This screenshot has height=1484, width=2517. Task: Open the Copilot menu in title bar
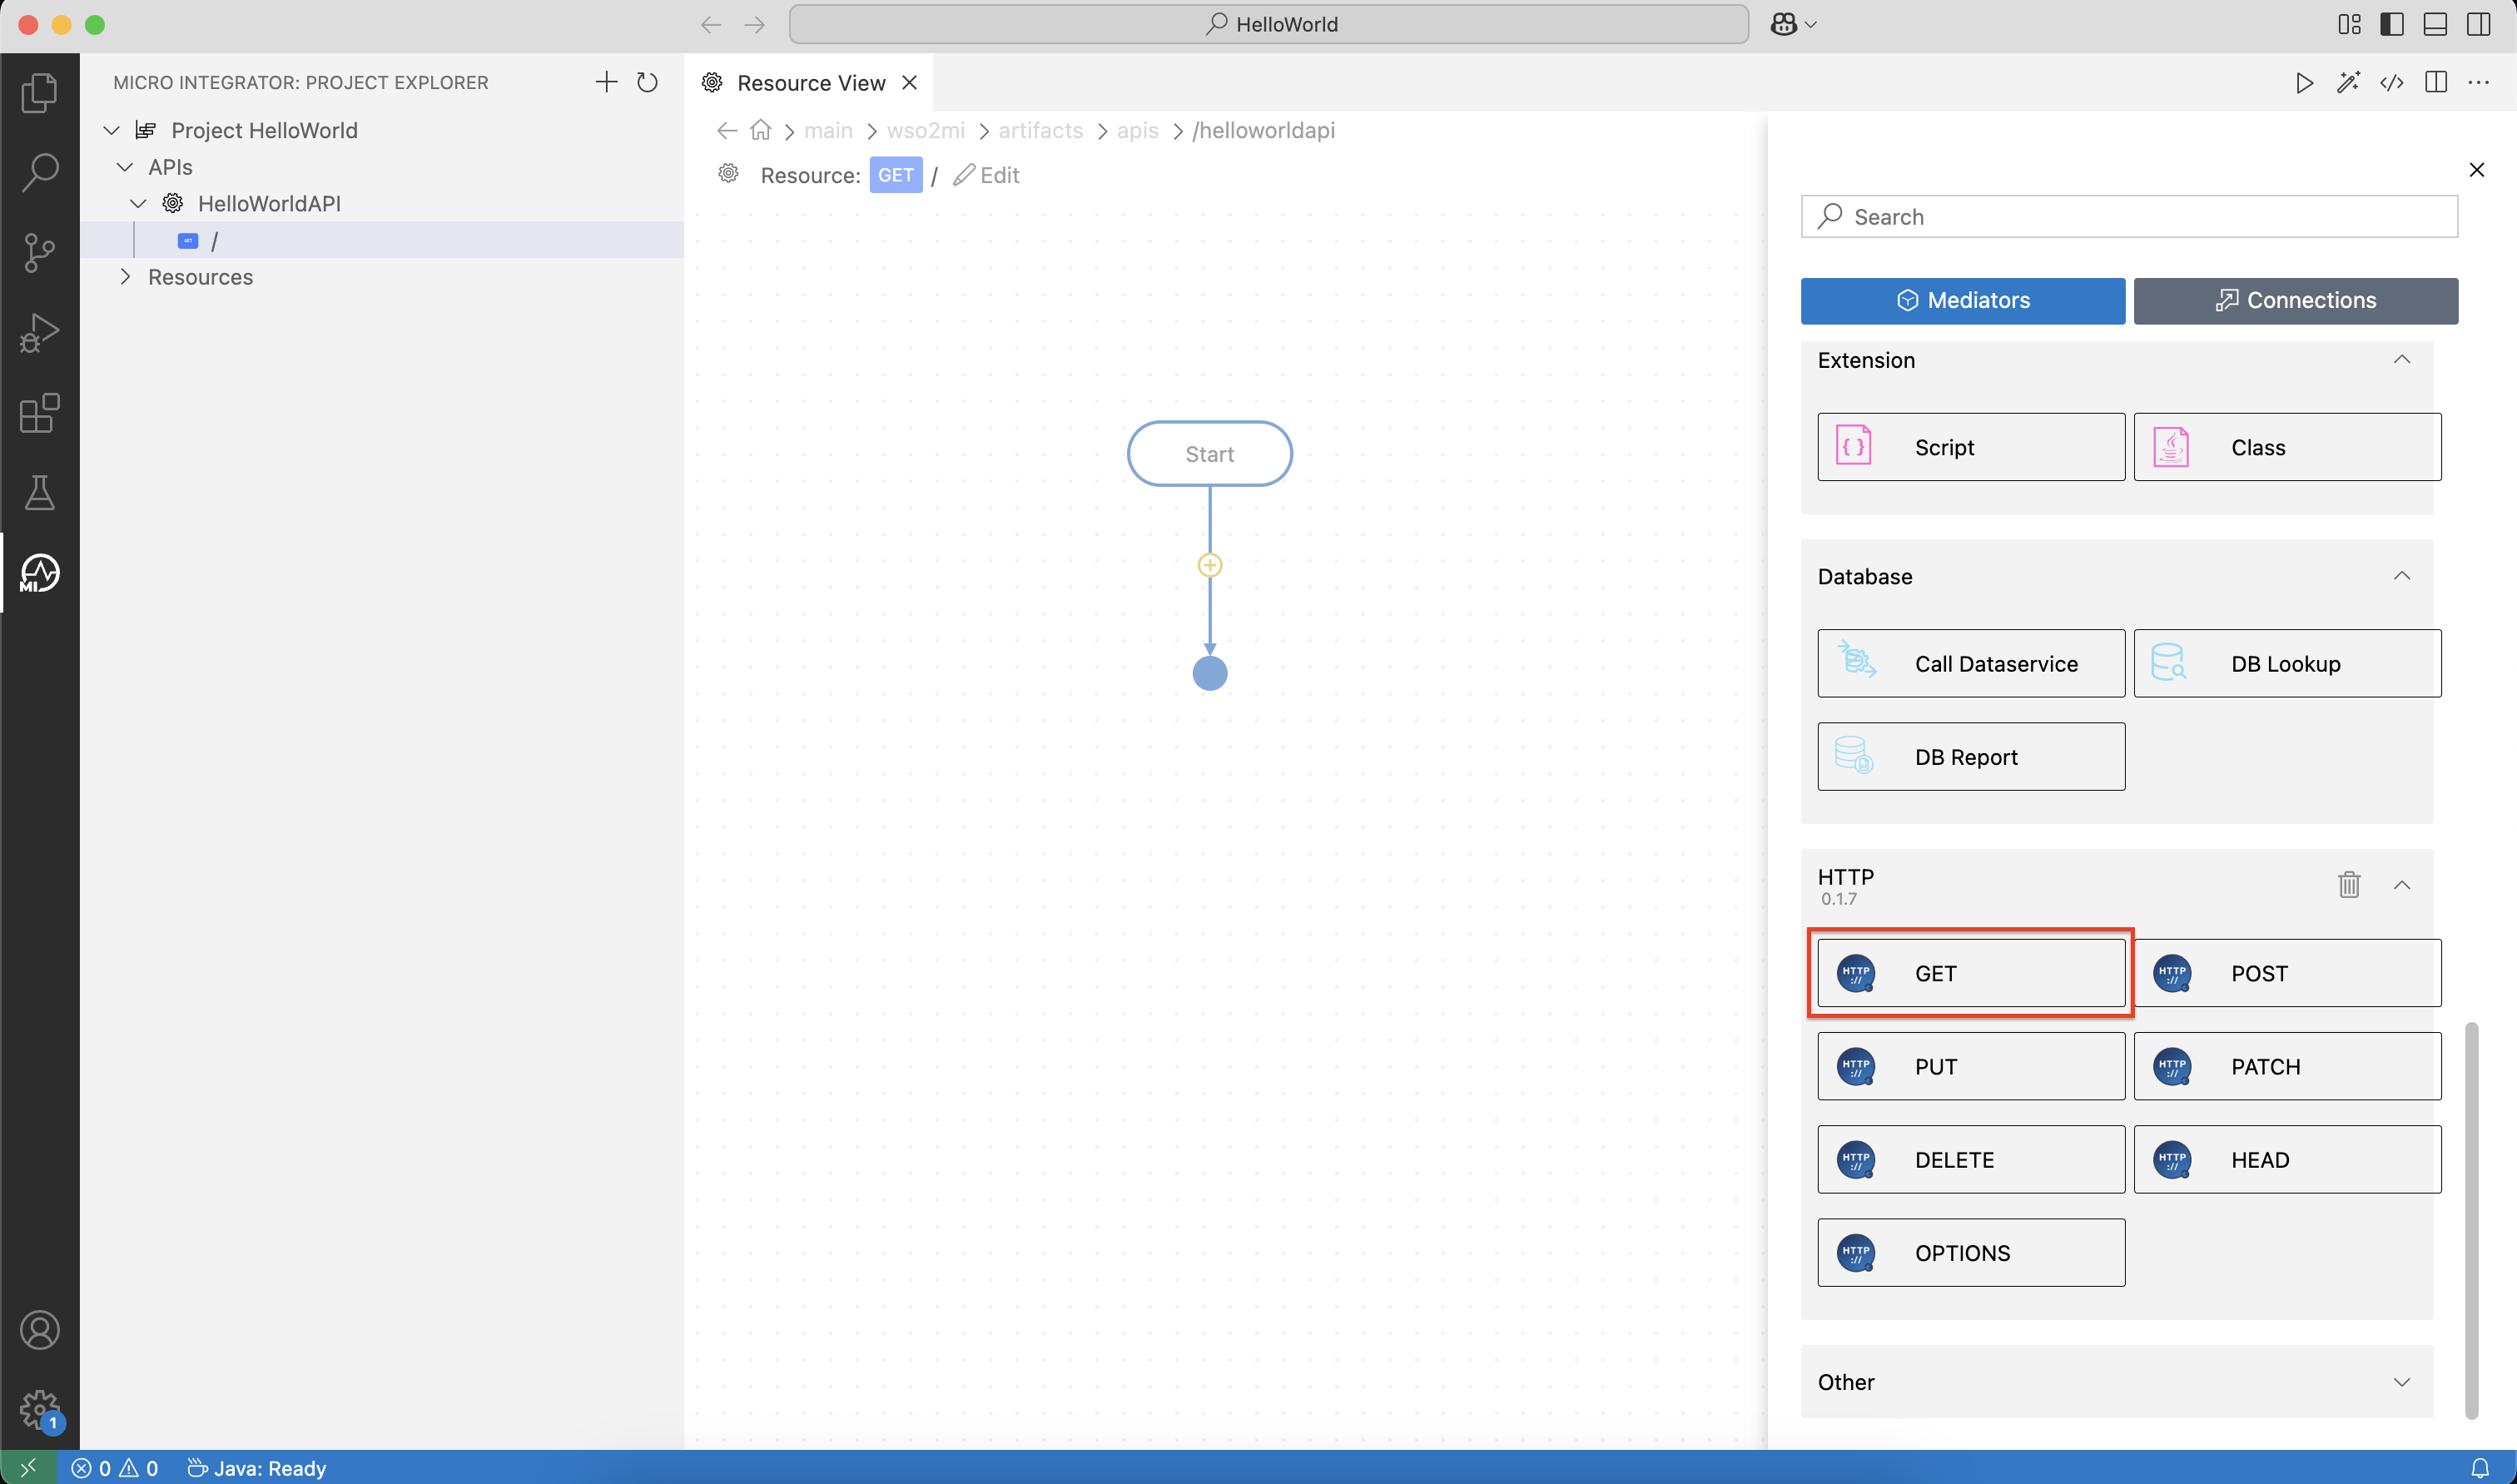tap(1793, 24)
